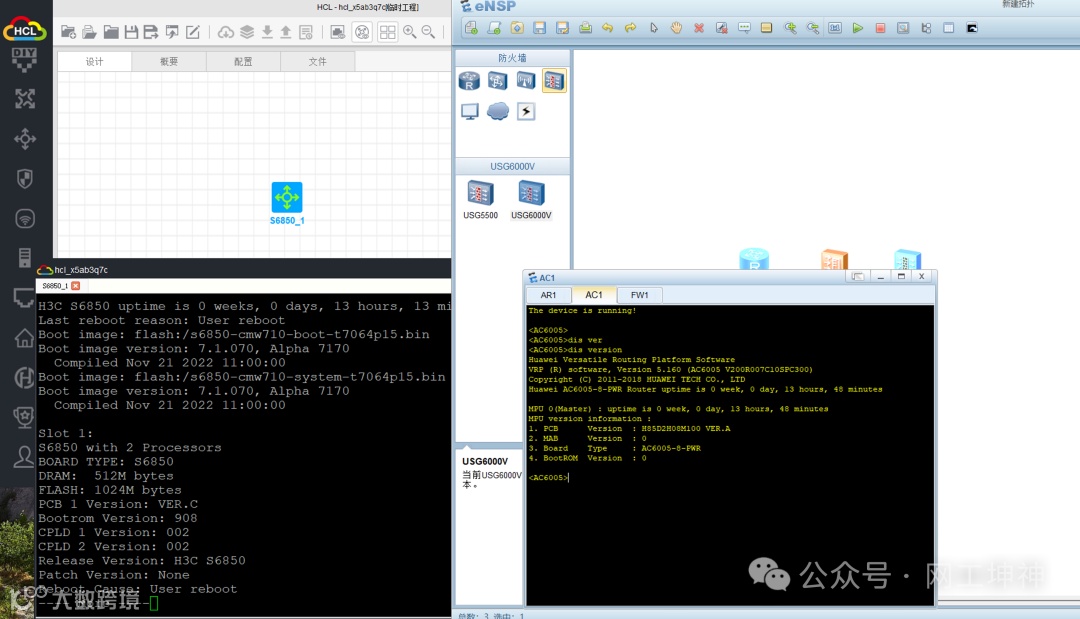
Task: Switch to the 概要 tab in HCL
Action: coord(169,61)
